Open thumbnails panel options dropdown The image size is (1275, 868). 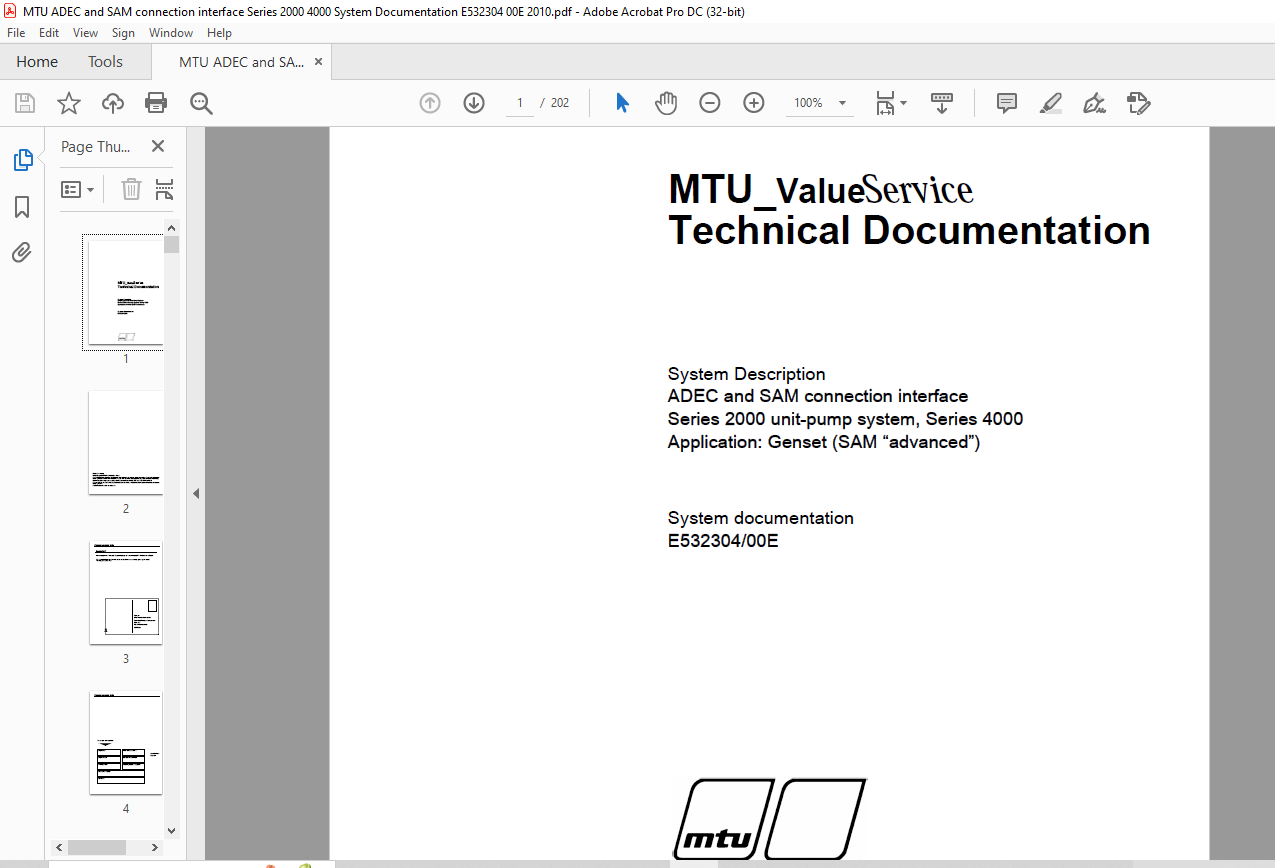tap(77, 189)
